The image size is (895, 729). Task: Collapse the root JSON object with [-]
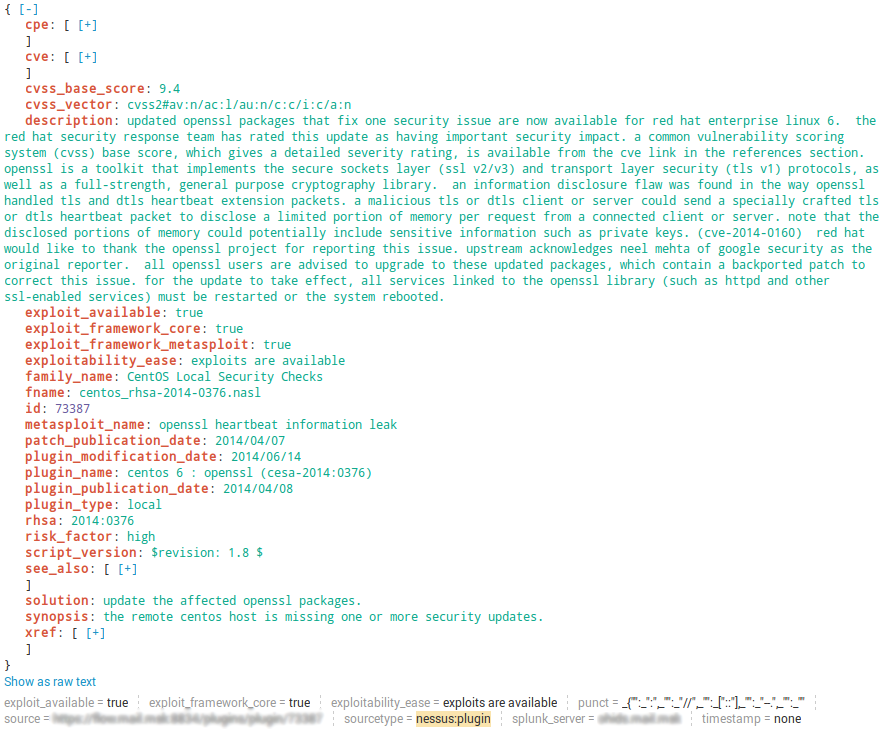[x=29, y=9]
